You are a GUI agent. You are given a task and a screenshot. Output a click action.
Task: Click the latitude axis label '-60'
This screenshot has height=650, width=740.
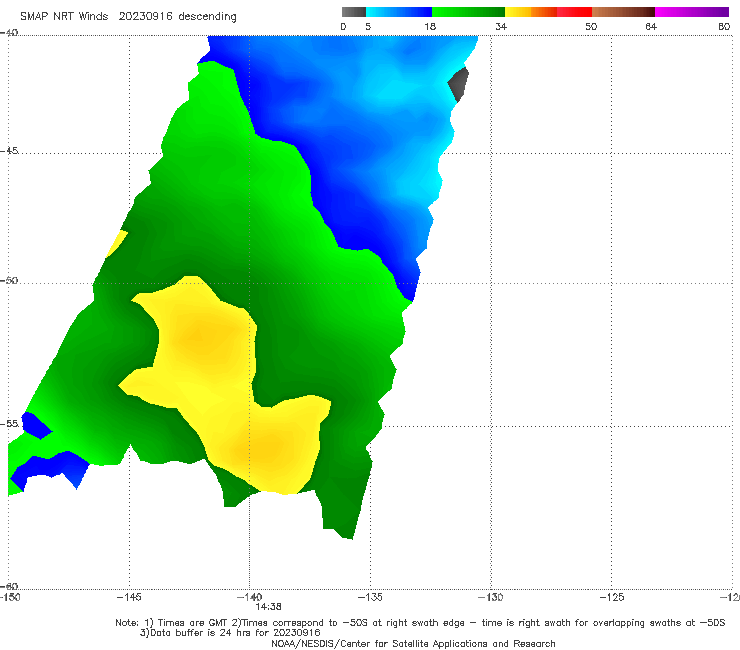(9, 586)
